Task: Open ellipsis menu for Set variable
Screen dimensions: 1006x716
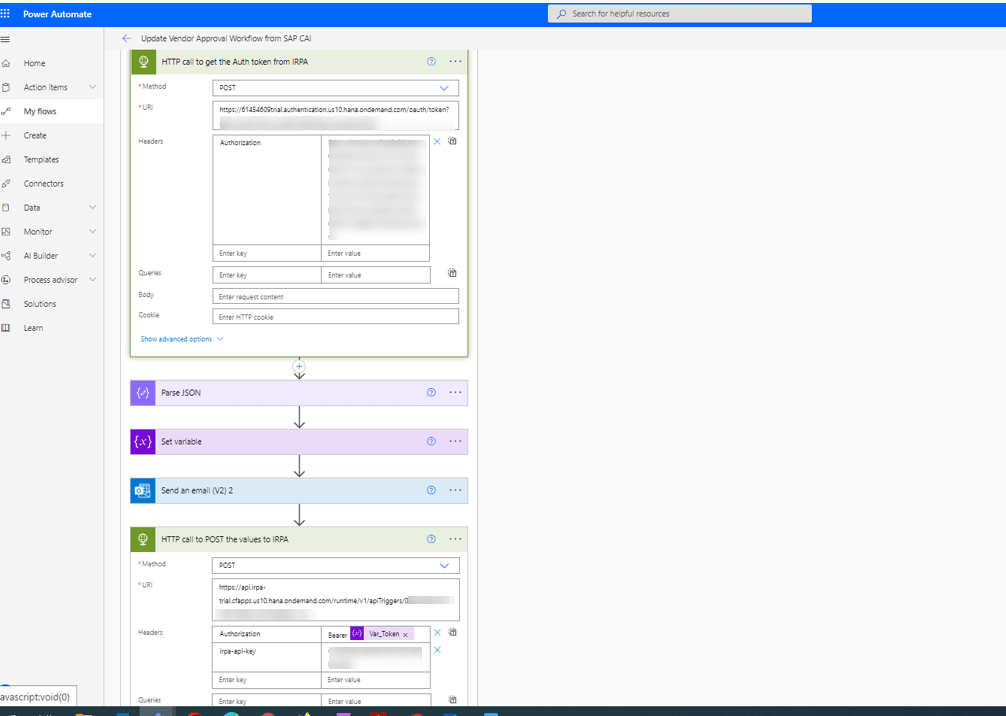Action: 456,441
